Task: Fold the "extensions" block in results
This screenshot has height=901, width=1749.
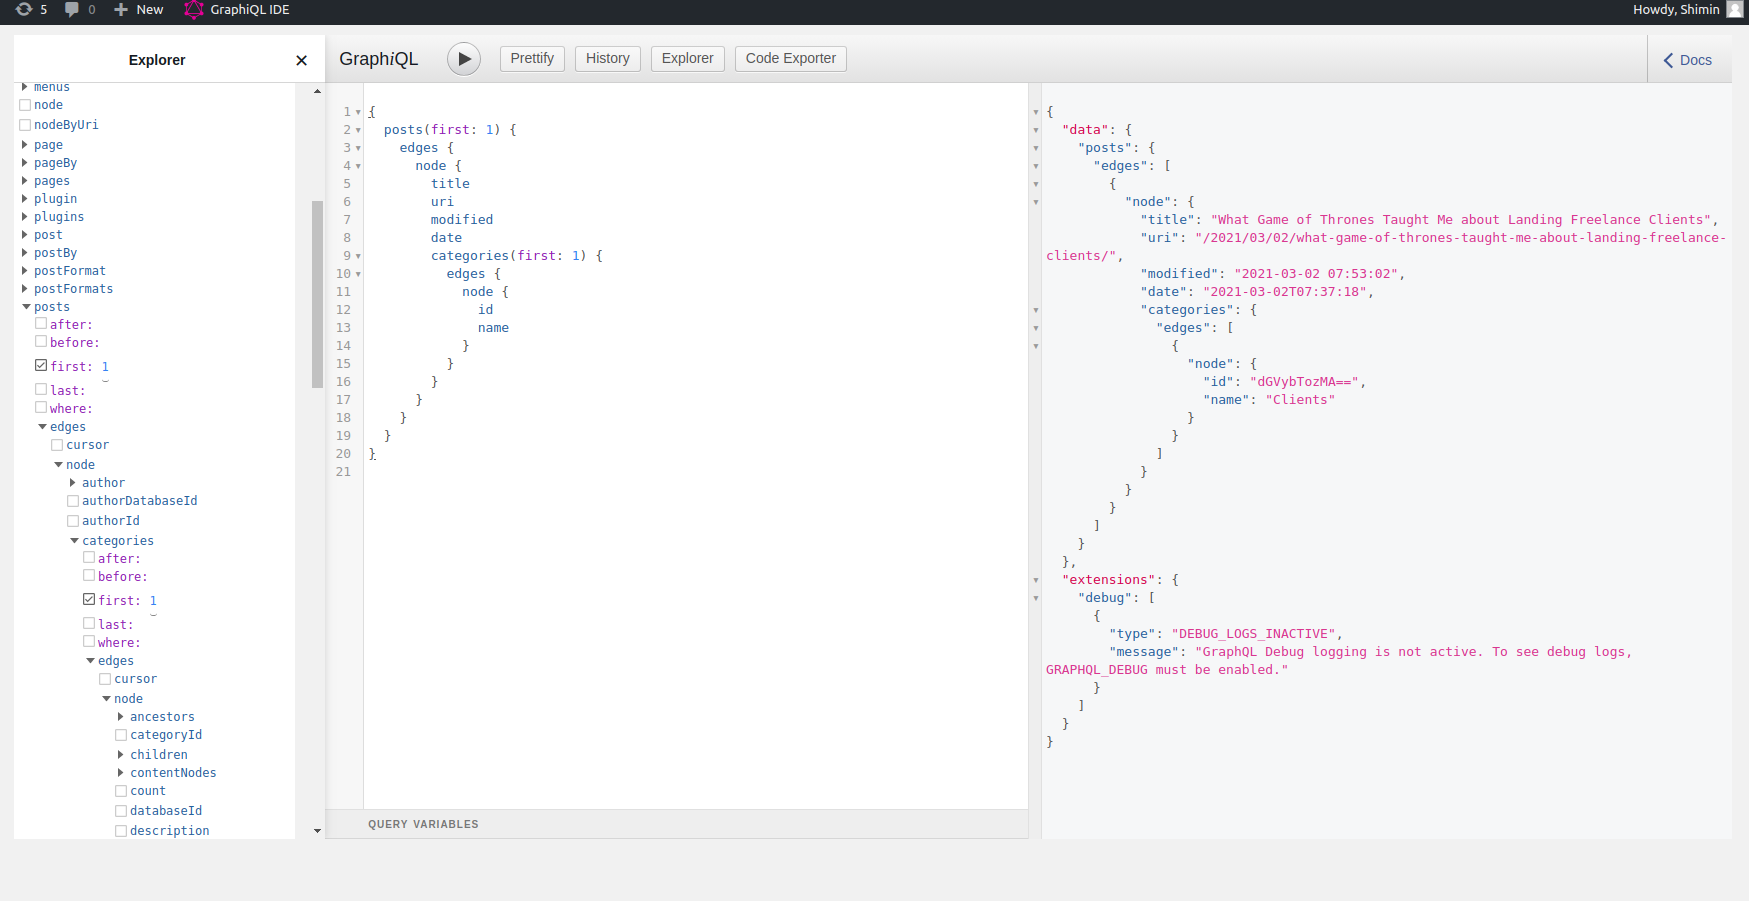Action: tap(1036, 580)
